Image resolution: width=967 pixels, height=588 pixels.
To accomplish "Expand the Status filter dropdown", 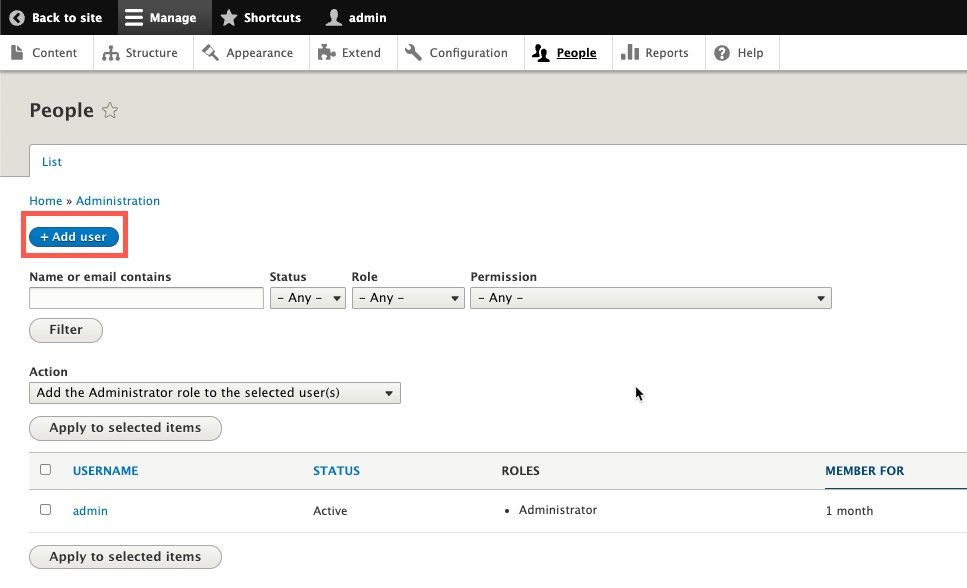I will pyautogui.click(x=308, y=298).
